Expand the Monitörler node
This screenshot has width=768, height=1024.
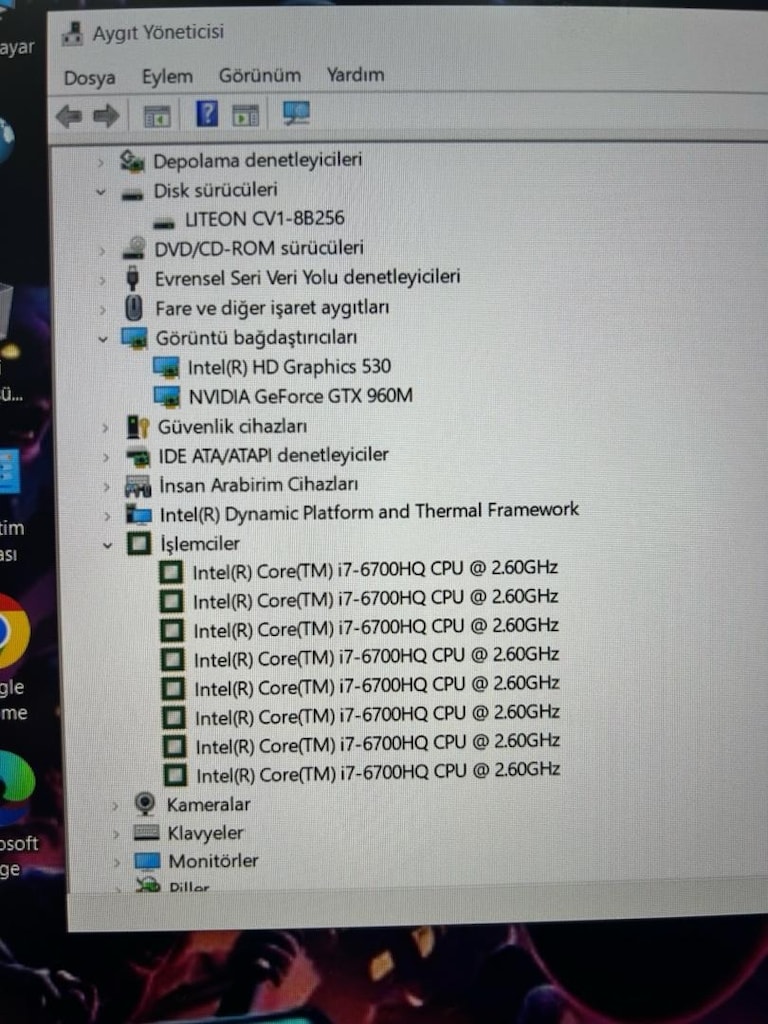click(117, 862)
